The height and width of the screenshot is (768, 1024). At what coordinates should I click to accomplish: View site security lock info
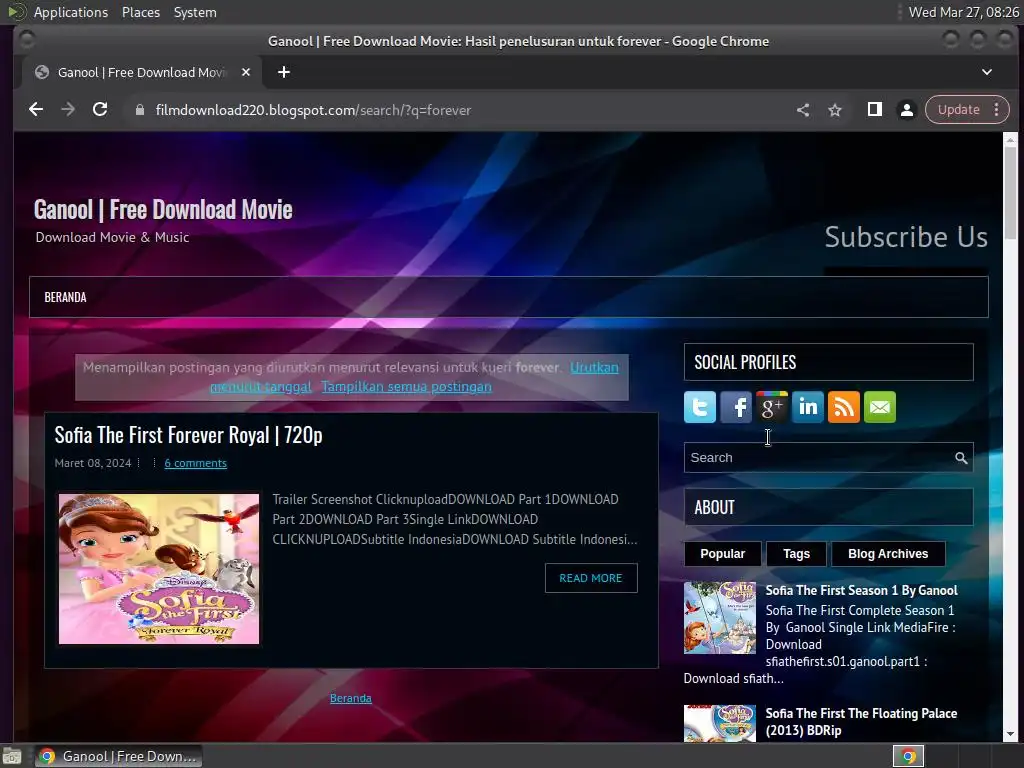tap(139, 110)
